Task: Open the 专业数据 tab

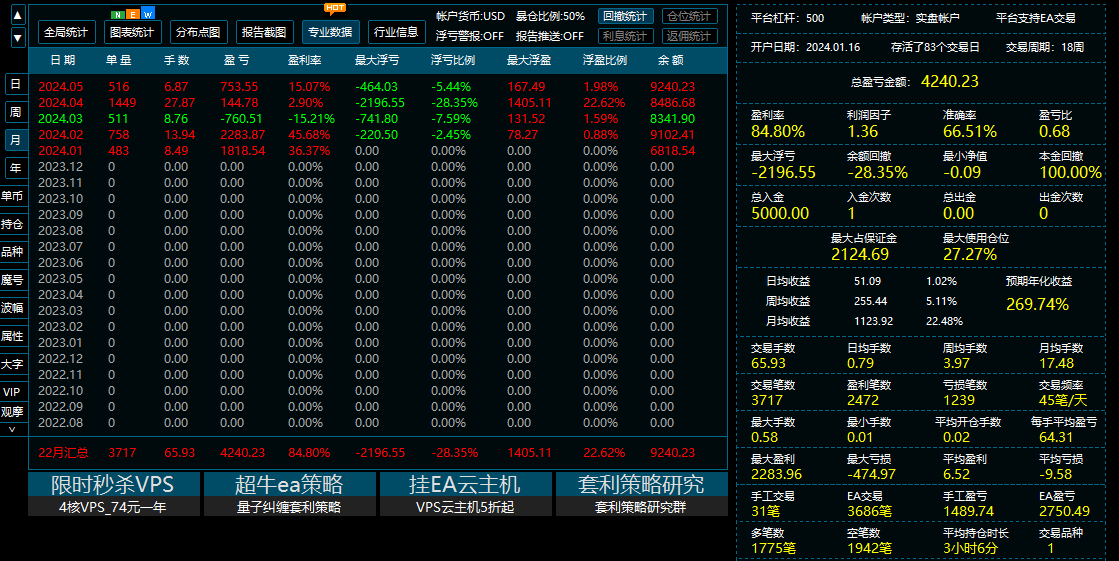Action: coord(330,32)
